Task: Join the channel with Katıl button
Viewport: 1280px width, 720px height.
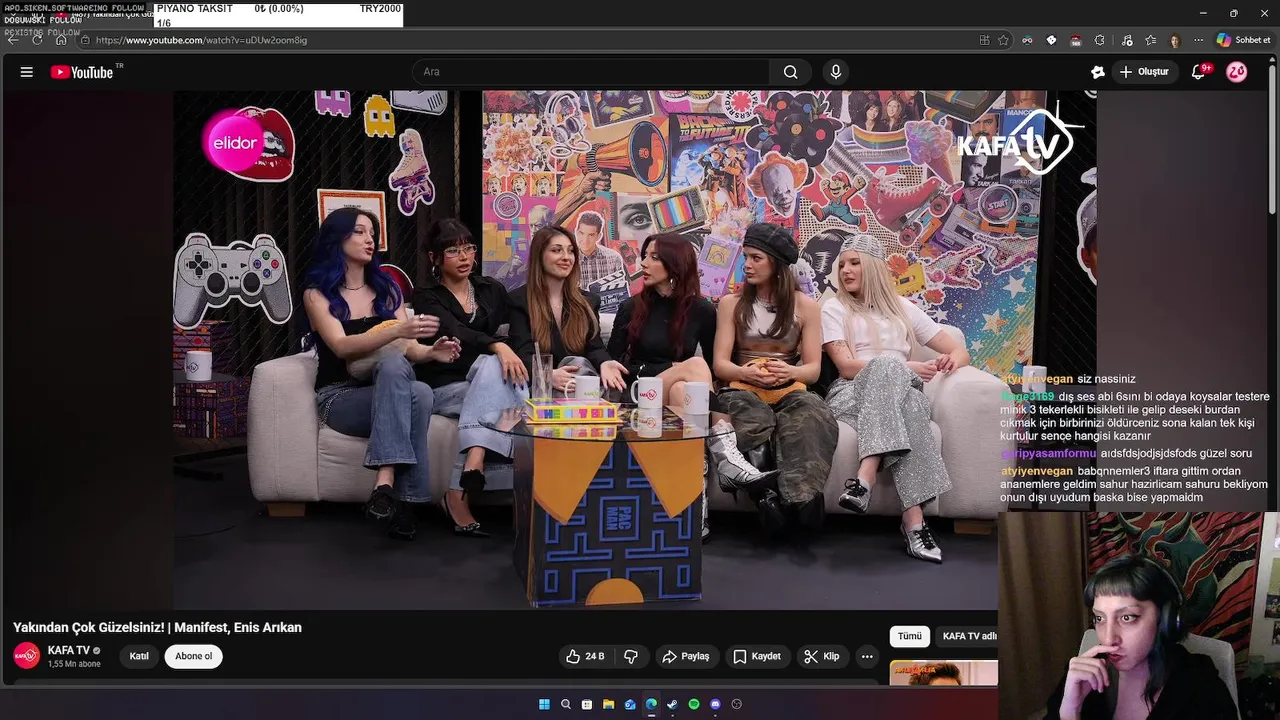Action: [x=139, y=656]
